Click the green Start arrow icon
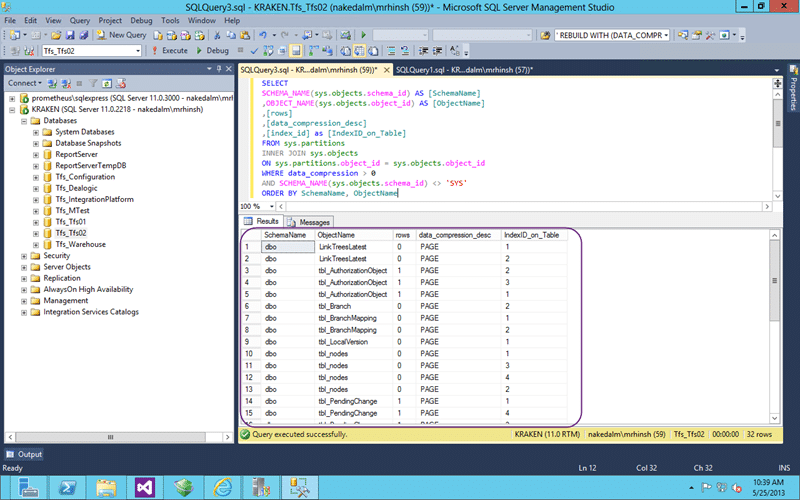 (x=363, y=35)
